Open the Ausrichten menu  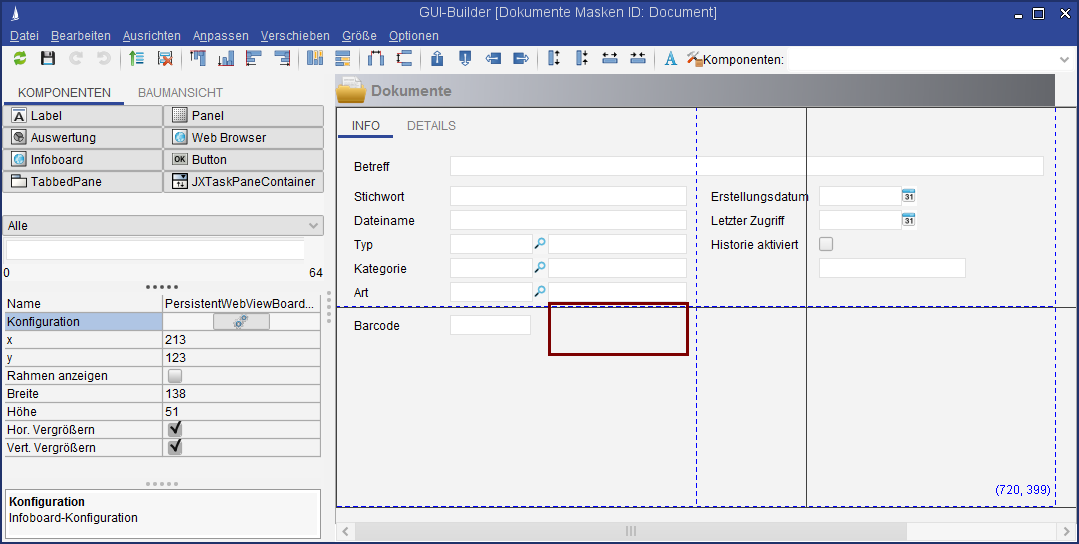tap(151, 35)
